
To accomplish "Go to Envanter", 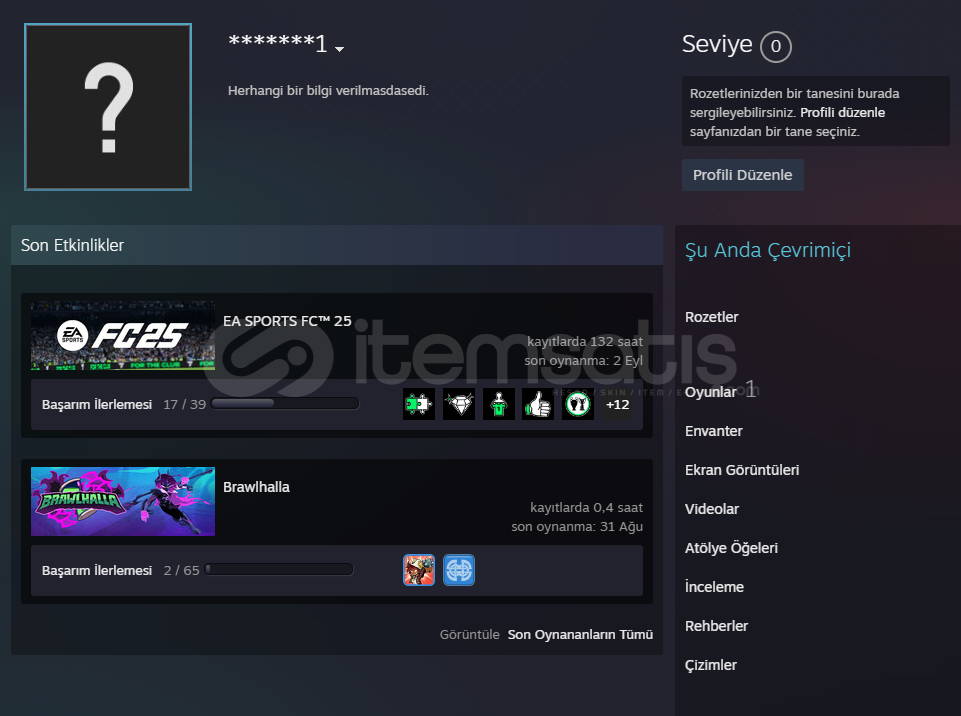I will pos(713,431).
